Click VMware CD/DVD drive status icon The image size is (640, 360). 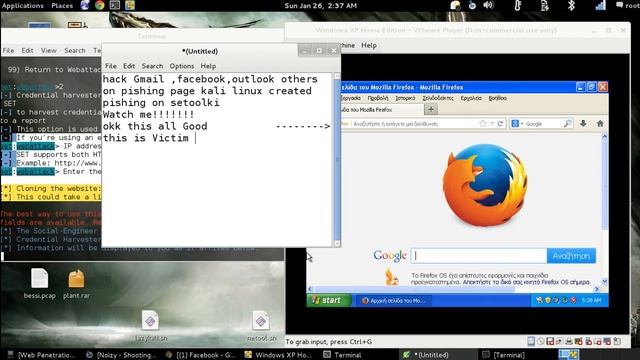coord(540,341)
